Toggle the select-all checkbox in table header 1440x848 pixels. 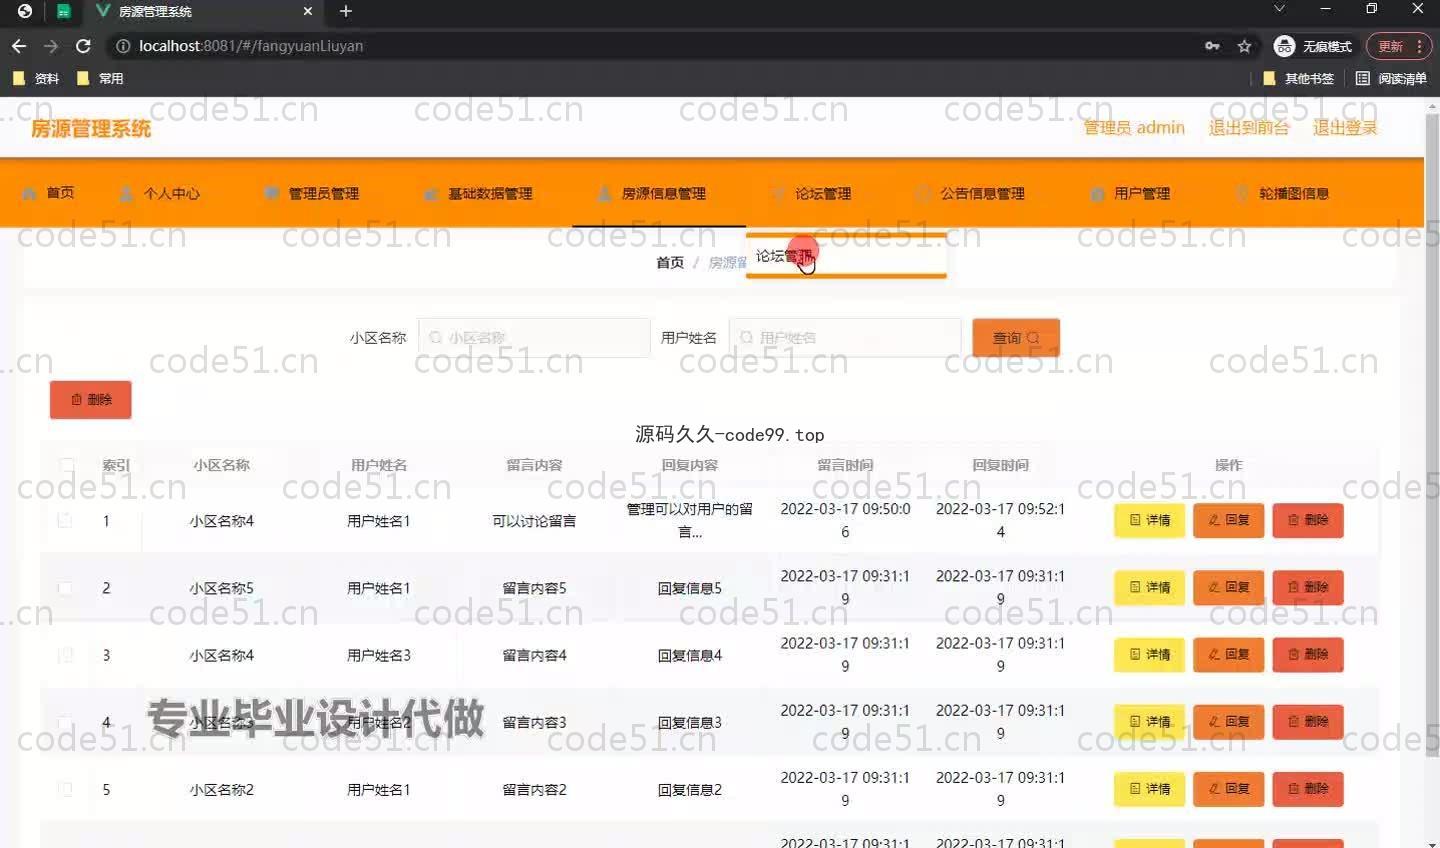click(66, 465)
